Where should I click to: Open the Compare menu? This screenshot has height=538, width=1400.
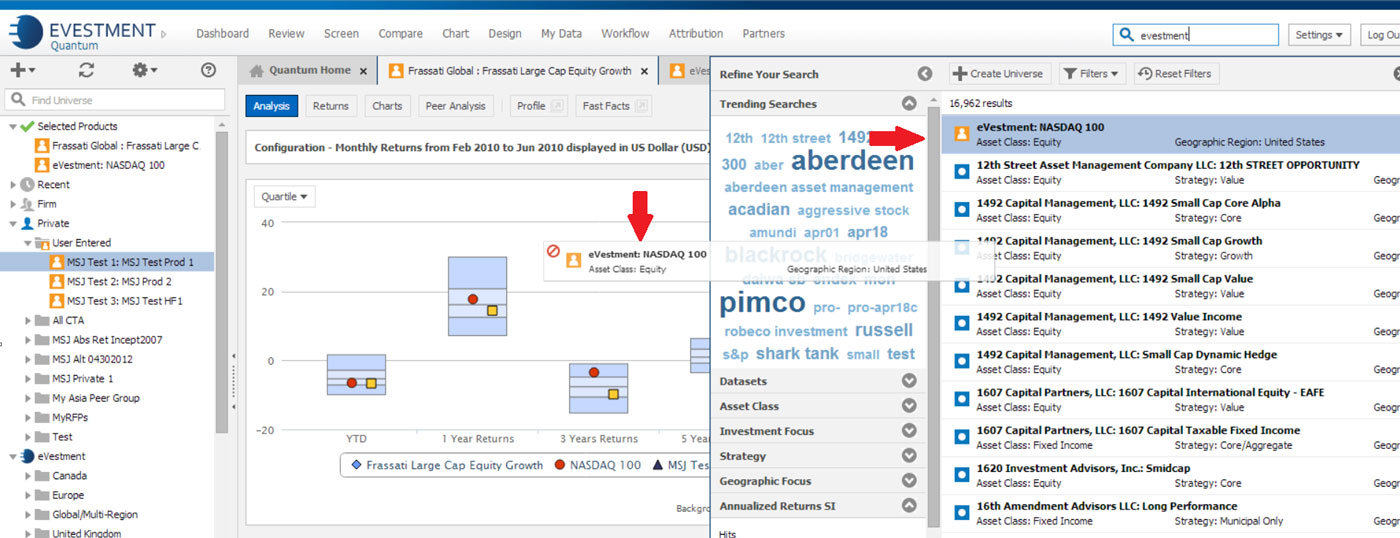(400, 34)
